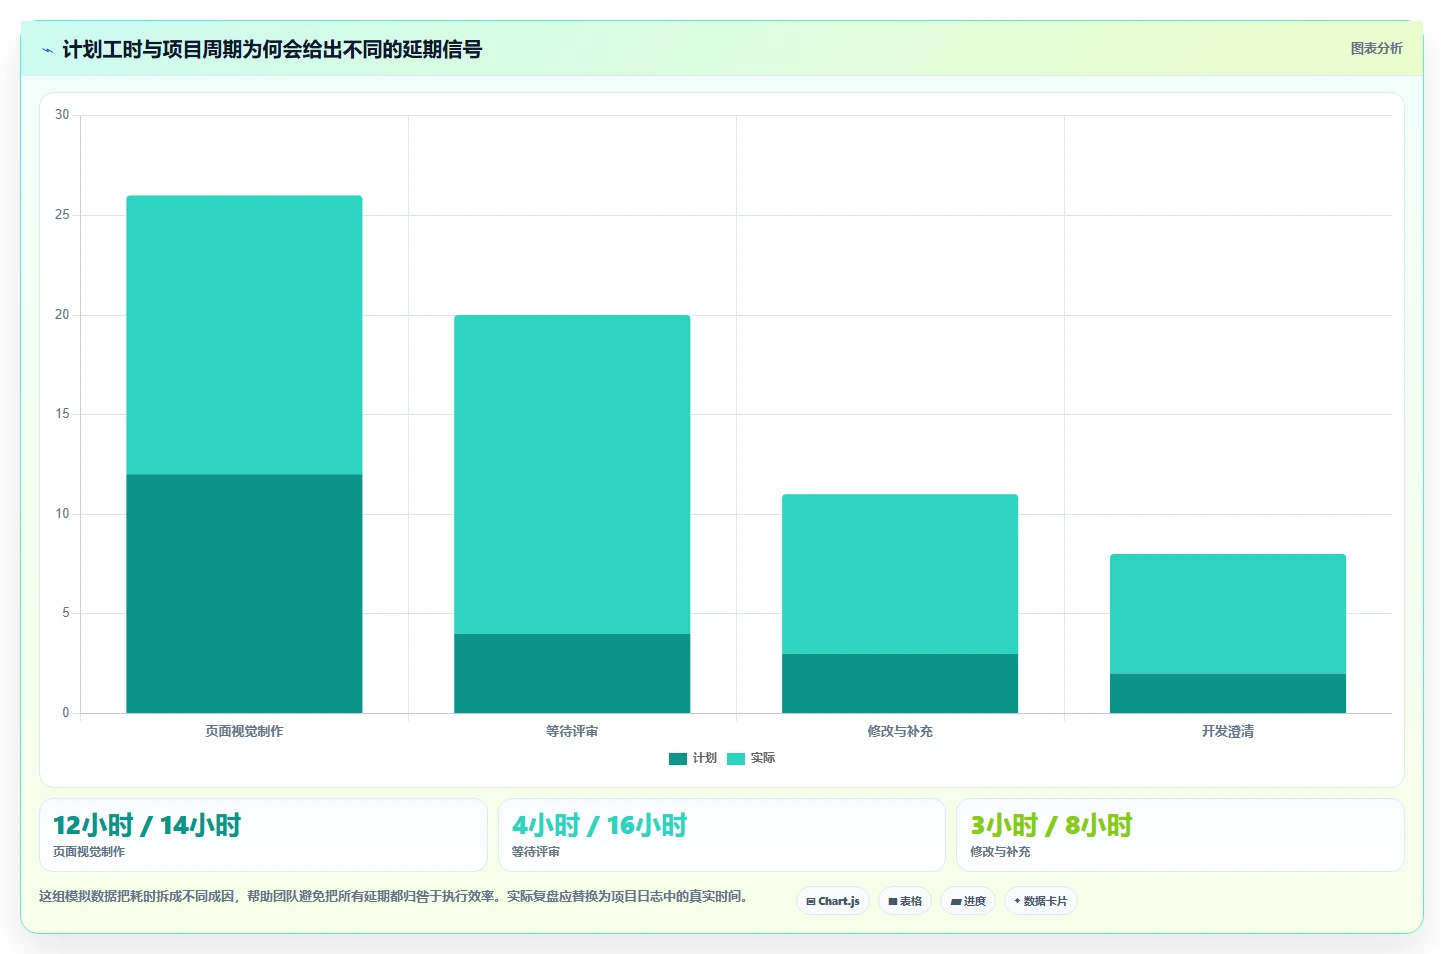Click the chart title 计划工时与项目周期 heading

tap(272, 49)
